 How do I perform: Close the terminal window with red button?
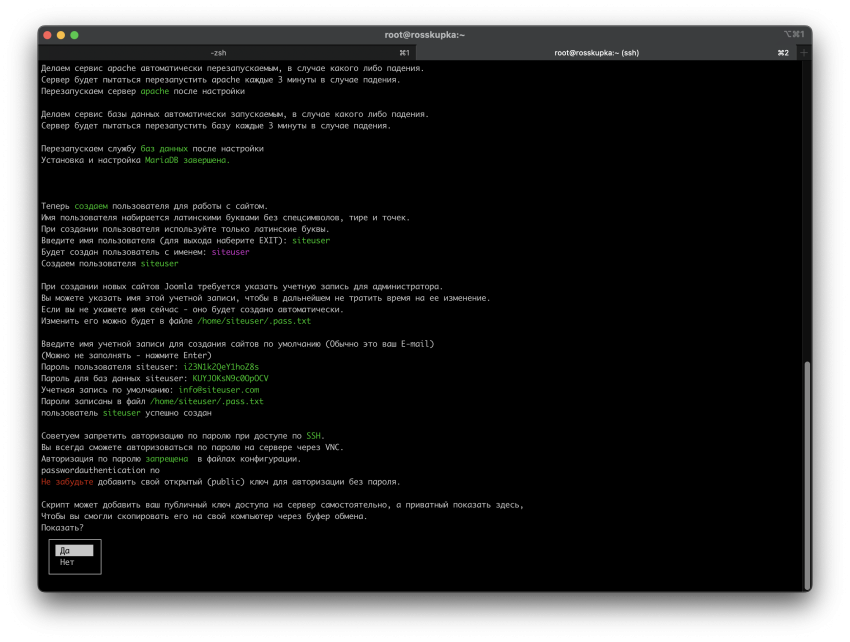47,35
